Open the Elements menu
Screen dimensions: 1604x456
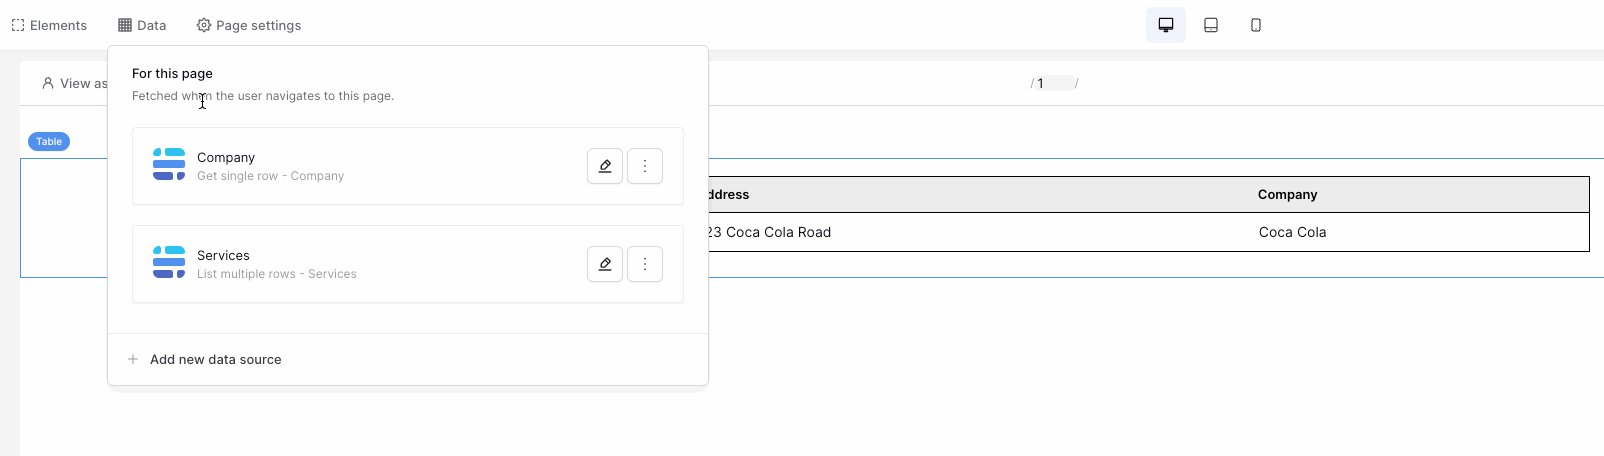coord(49,25)
